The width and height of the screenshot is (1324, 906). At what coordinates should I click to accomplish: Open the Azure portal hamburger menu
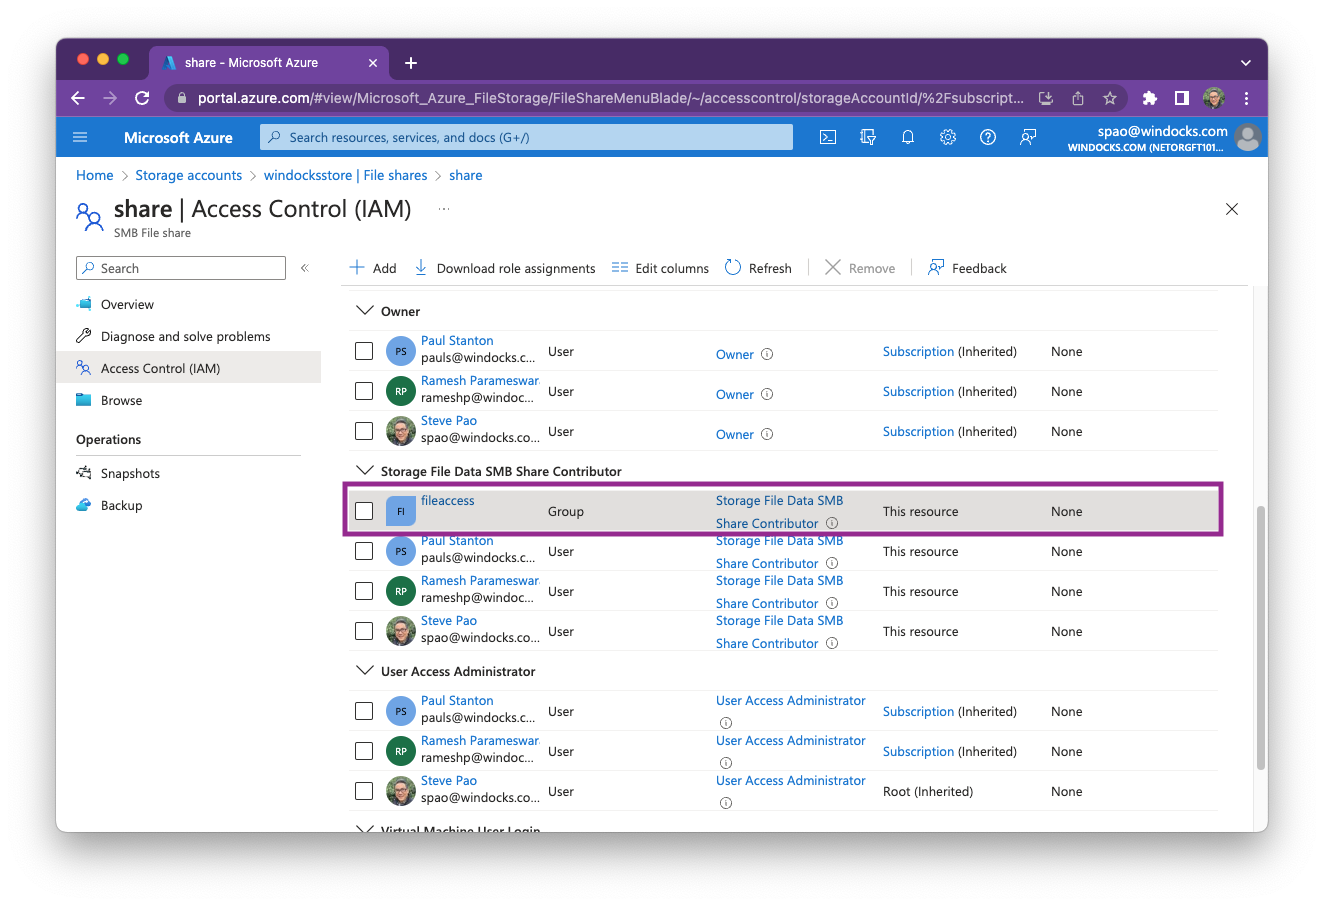pyautogui.click(x=81, y=137)
